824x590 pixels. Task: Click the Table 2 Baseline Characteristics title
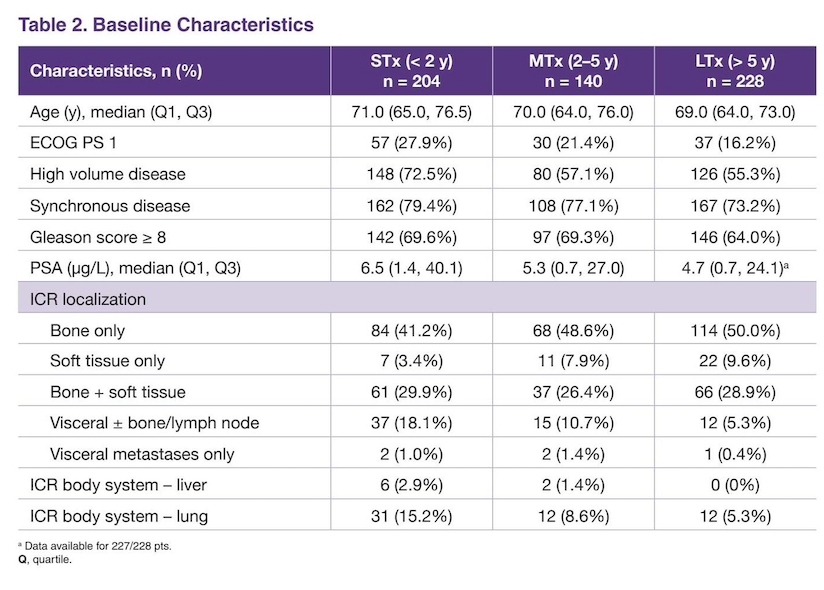click(166, 25)
